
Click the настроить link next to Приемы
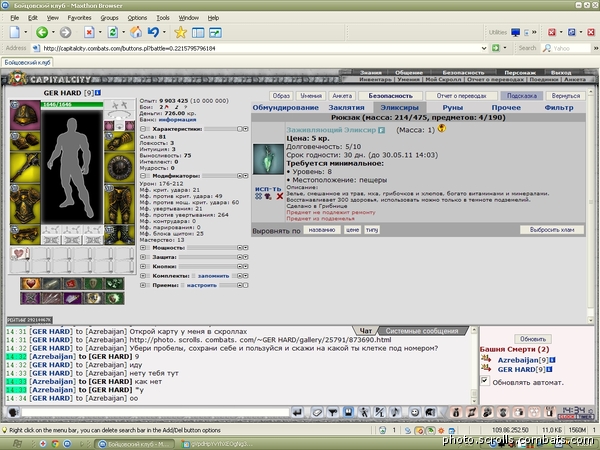[202, 285]
